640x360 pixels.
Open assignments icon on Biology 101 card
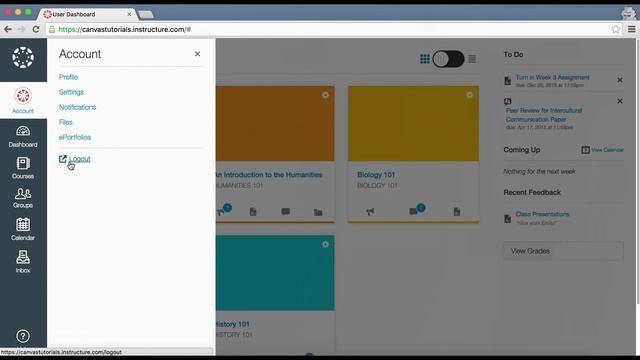click(x=457, y=211)
